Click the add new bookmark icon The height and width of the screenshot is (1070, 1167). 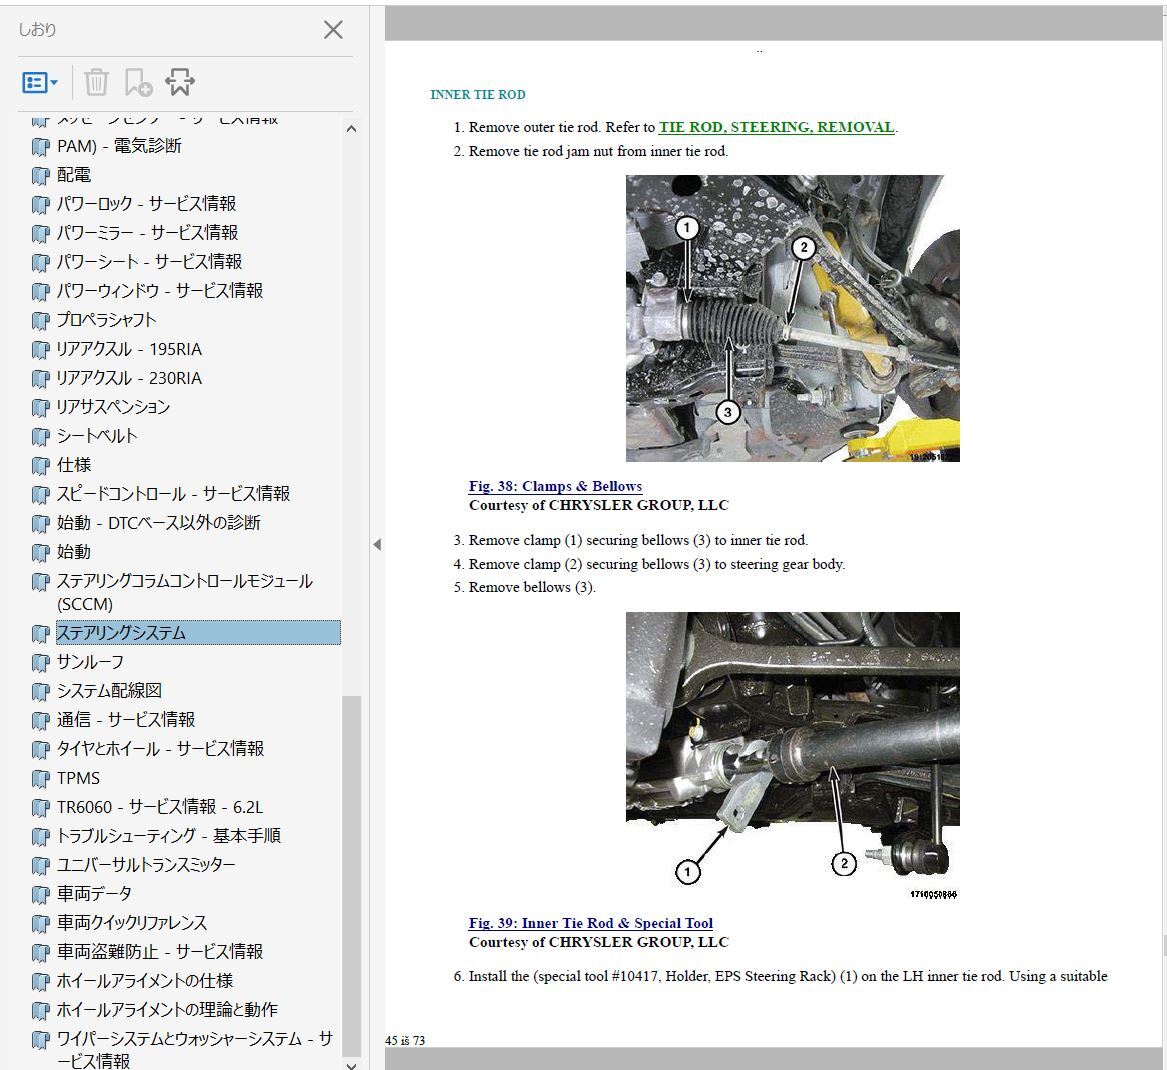pyautogui.click(x=138, y=83)
